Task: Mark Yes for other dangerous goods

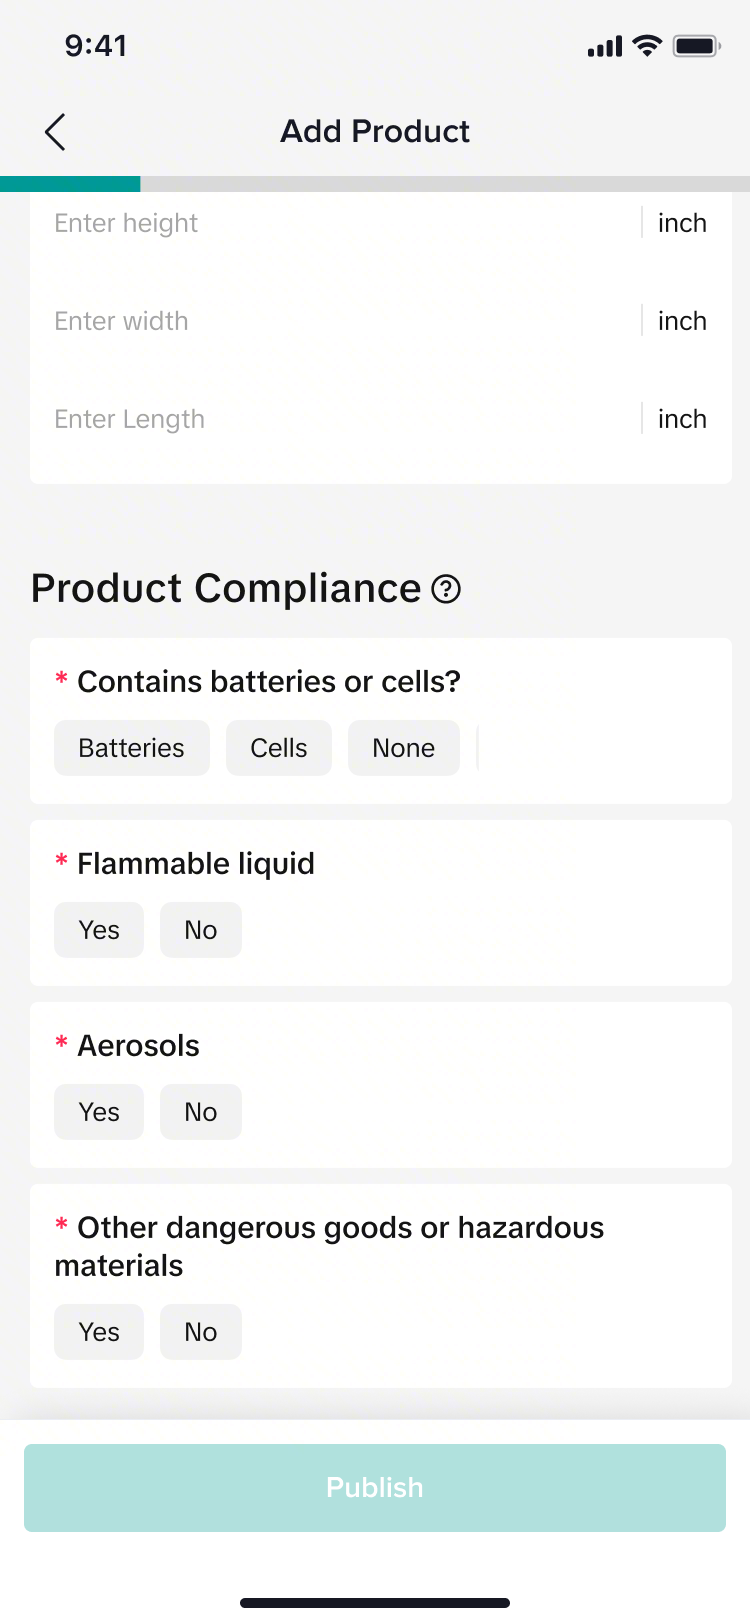Action: pyautogui.click(x=99, y=1332)
